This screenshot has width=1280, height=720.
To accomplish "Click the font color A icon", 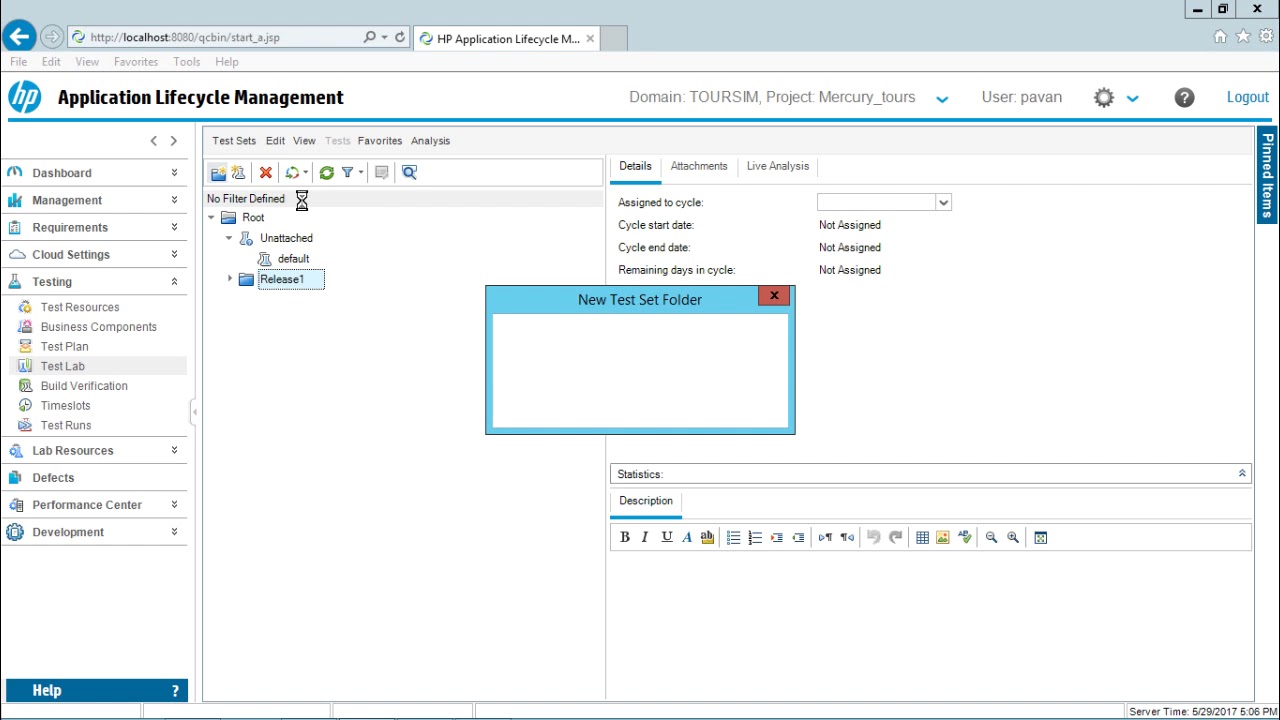I will pos(687,538).
